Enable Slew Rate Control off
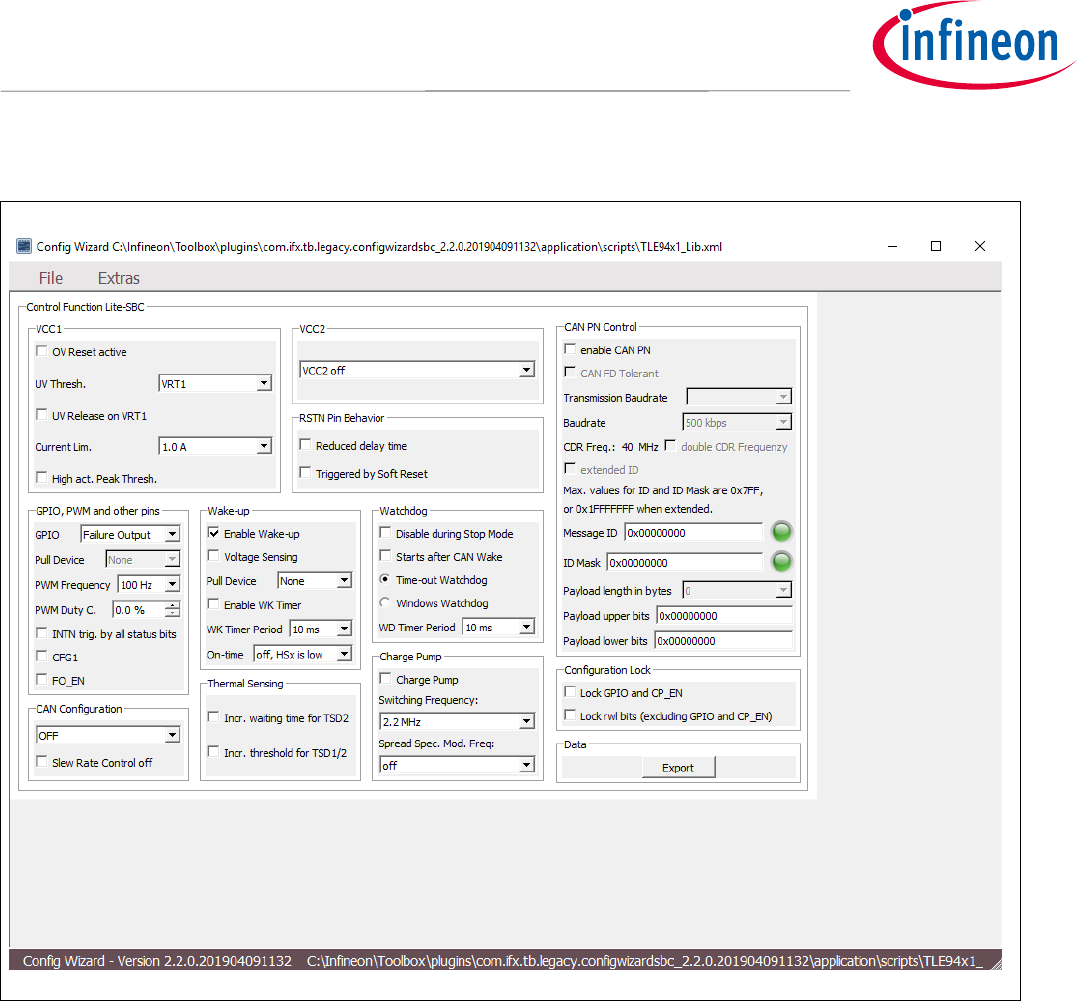The image size is (1077, 1001). pyautogui.click(x=41, y=762)
